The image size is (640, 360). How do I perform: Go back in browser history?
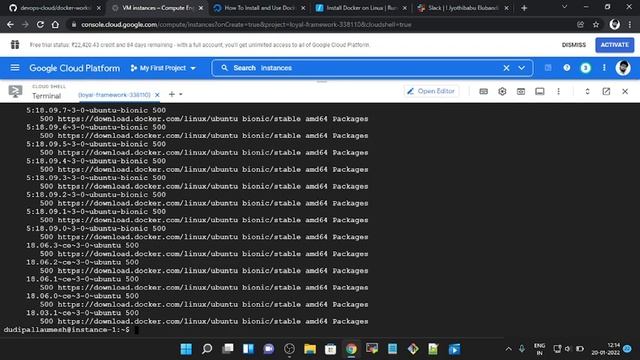[10, 24]
